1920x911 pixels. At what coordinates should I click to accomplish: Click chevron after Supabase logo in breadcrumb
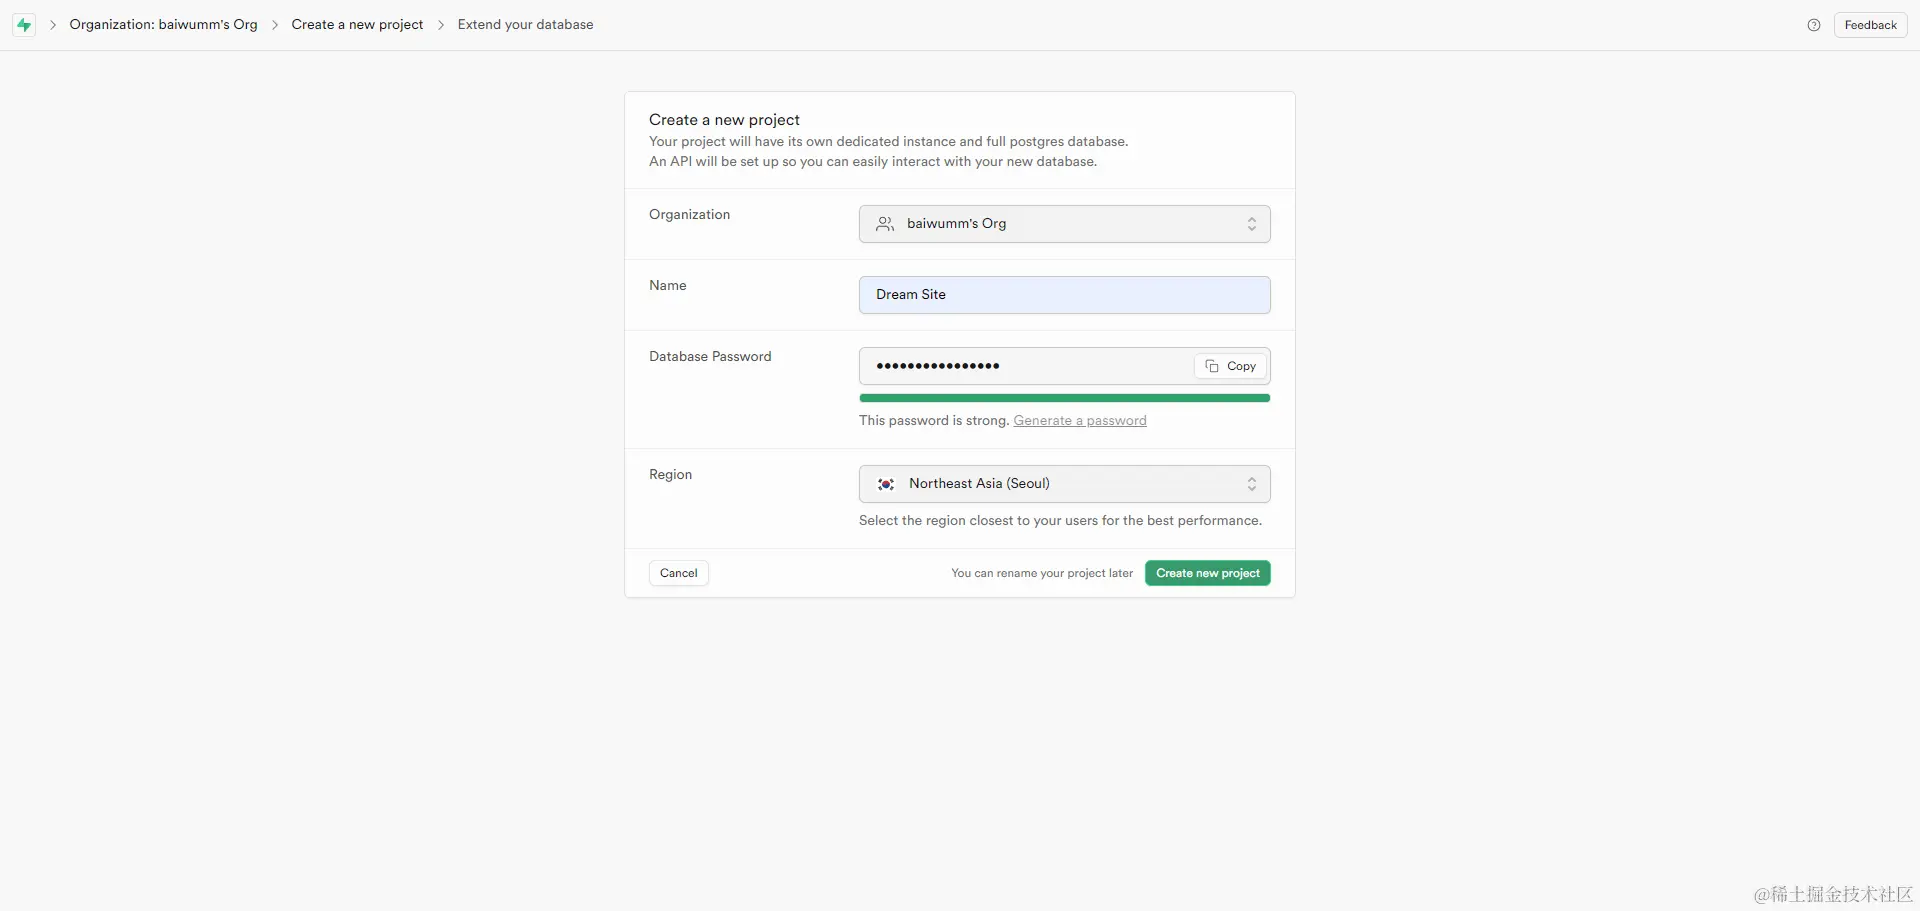(x=53, y=25)
